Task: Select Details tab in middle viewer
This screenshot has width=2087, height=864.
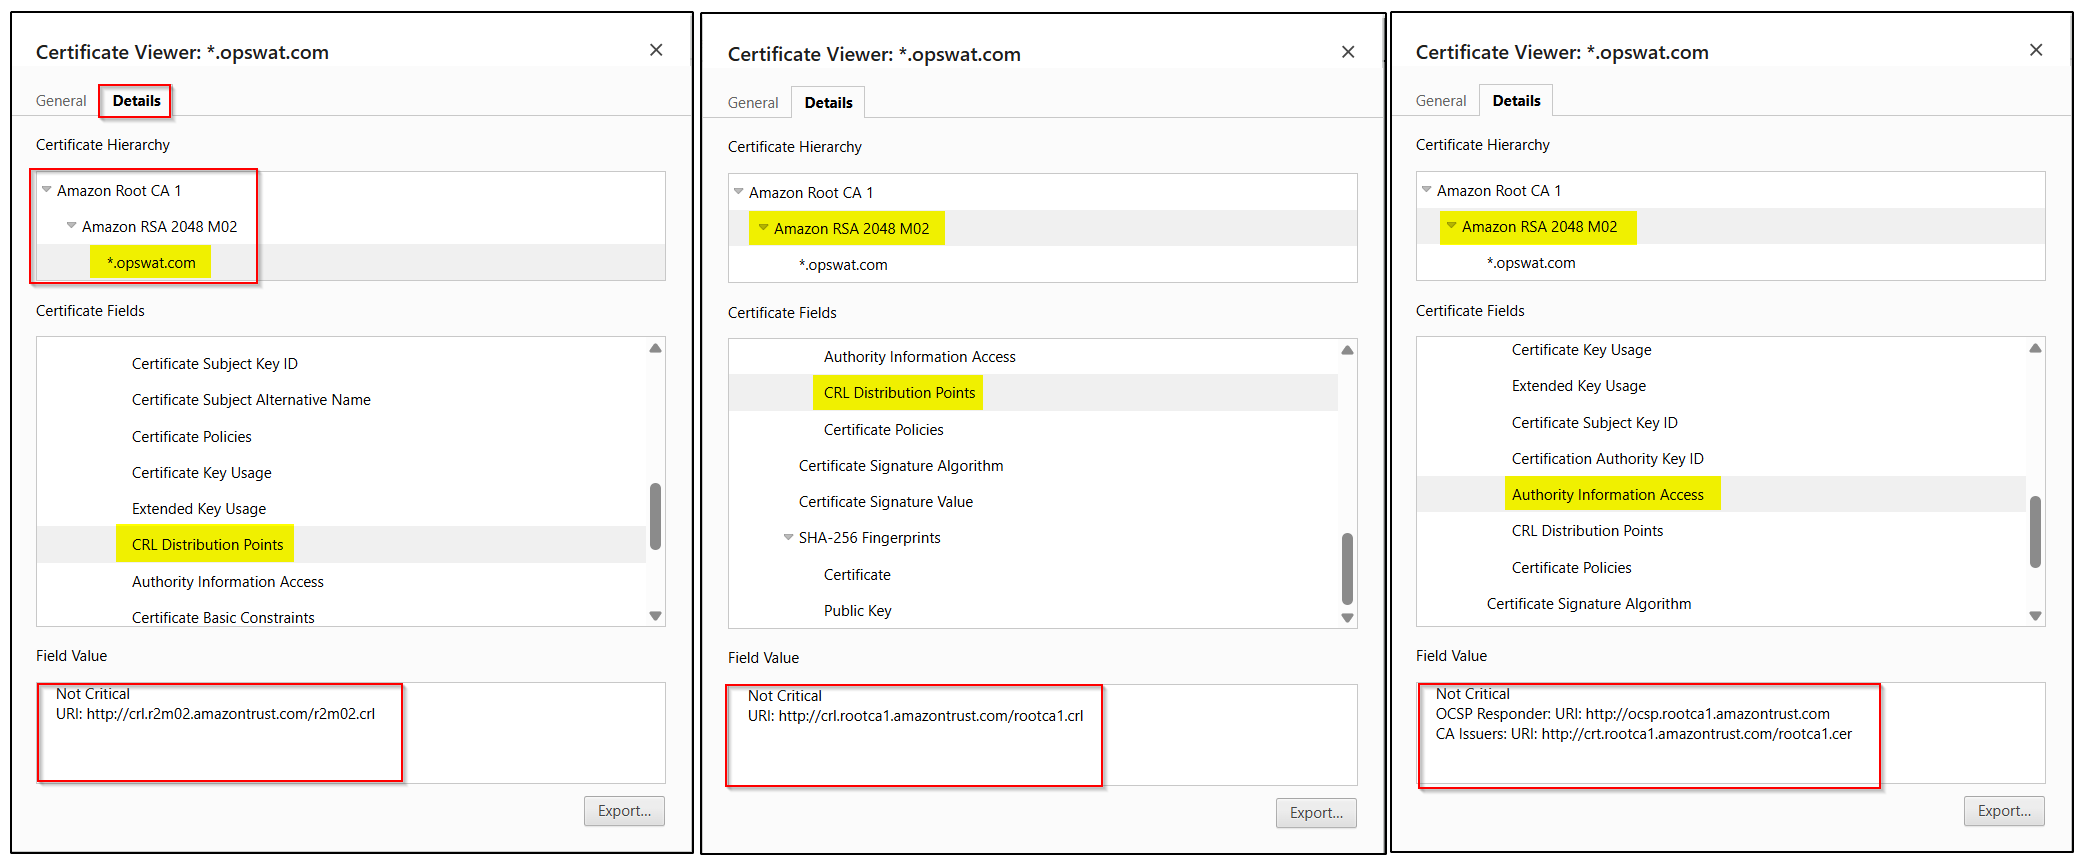Action: 828,103
